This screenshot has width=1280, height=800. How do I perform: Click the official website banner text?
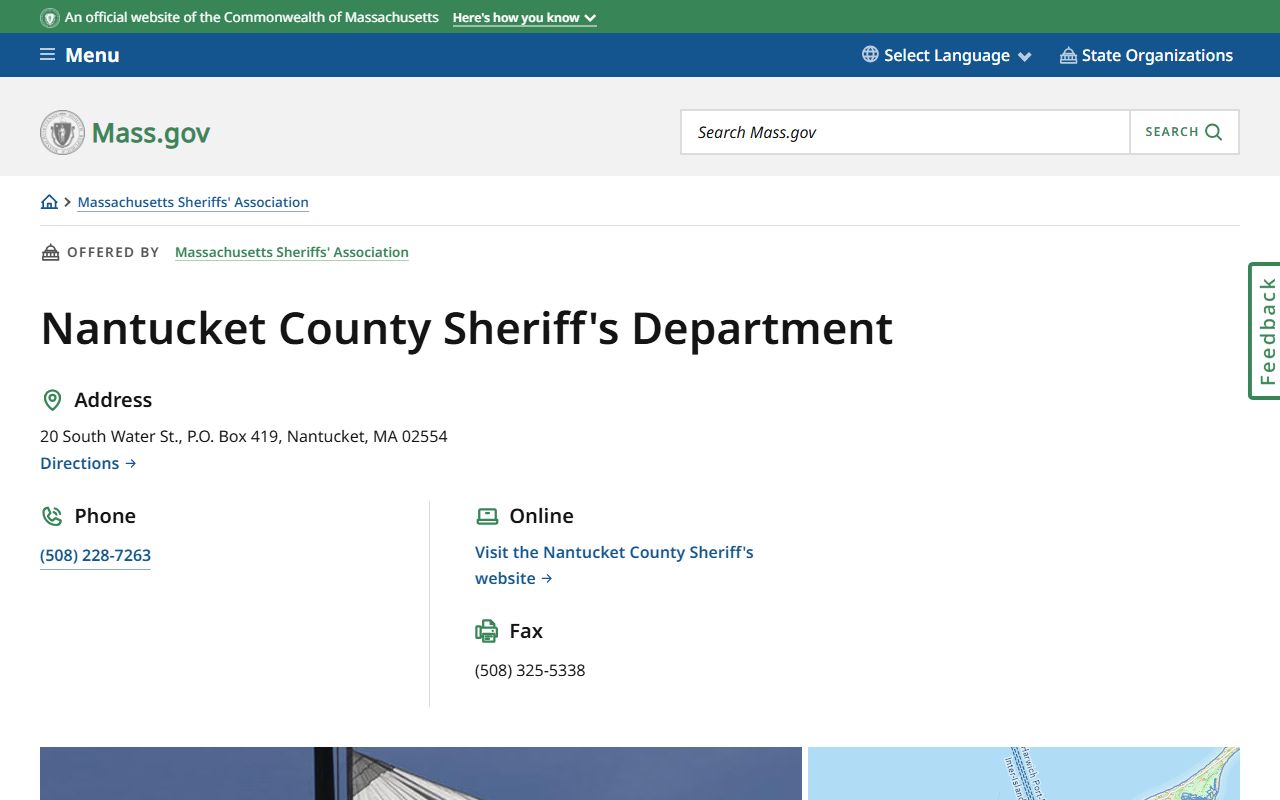point(251,18)
